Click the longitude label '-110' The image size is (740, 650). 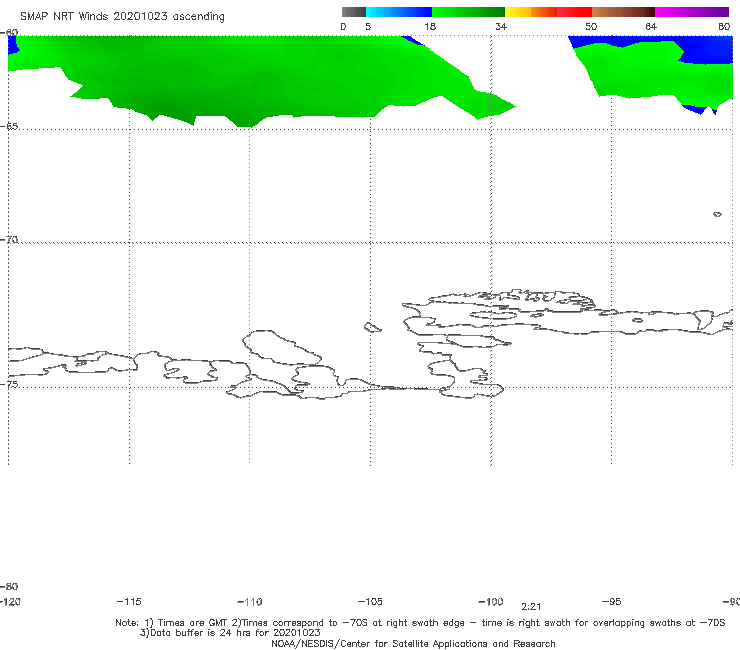click(x=250, y=602)
